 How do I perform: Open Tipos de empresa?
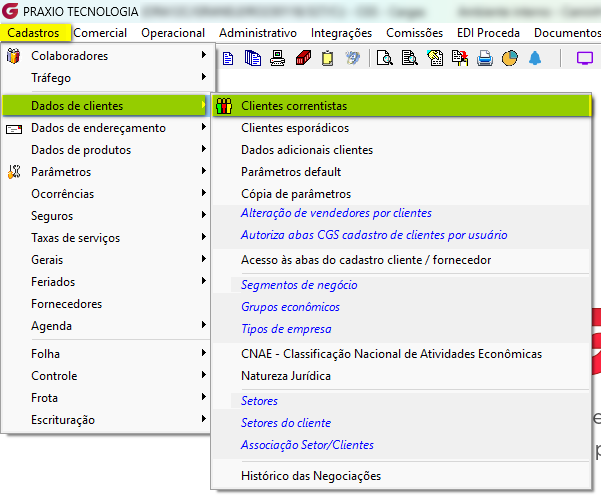(401, 329)
